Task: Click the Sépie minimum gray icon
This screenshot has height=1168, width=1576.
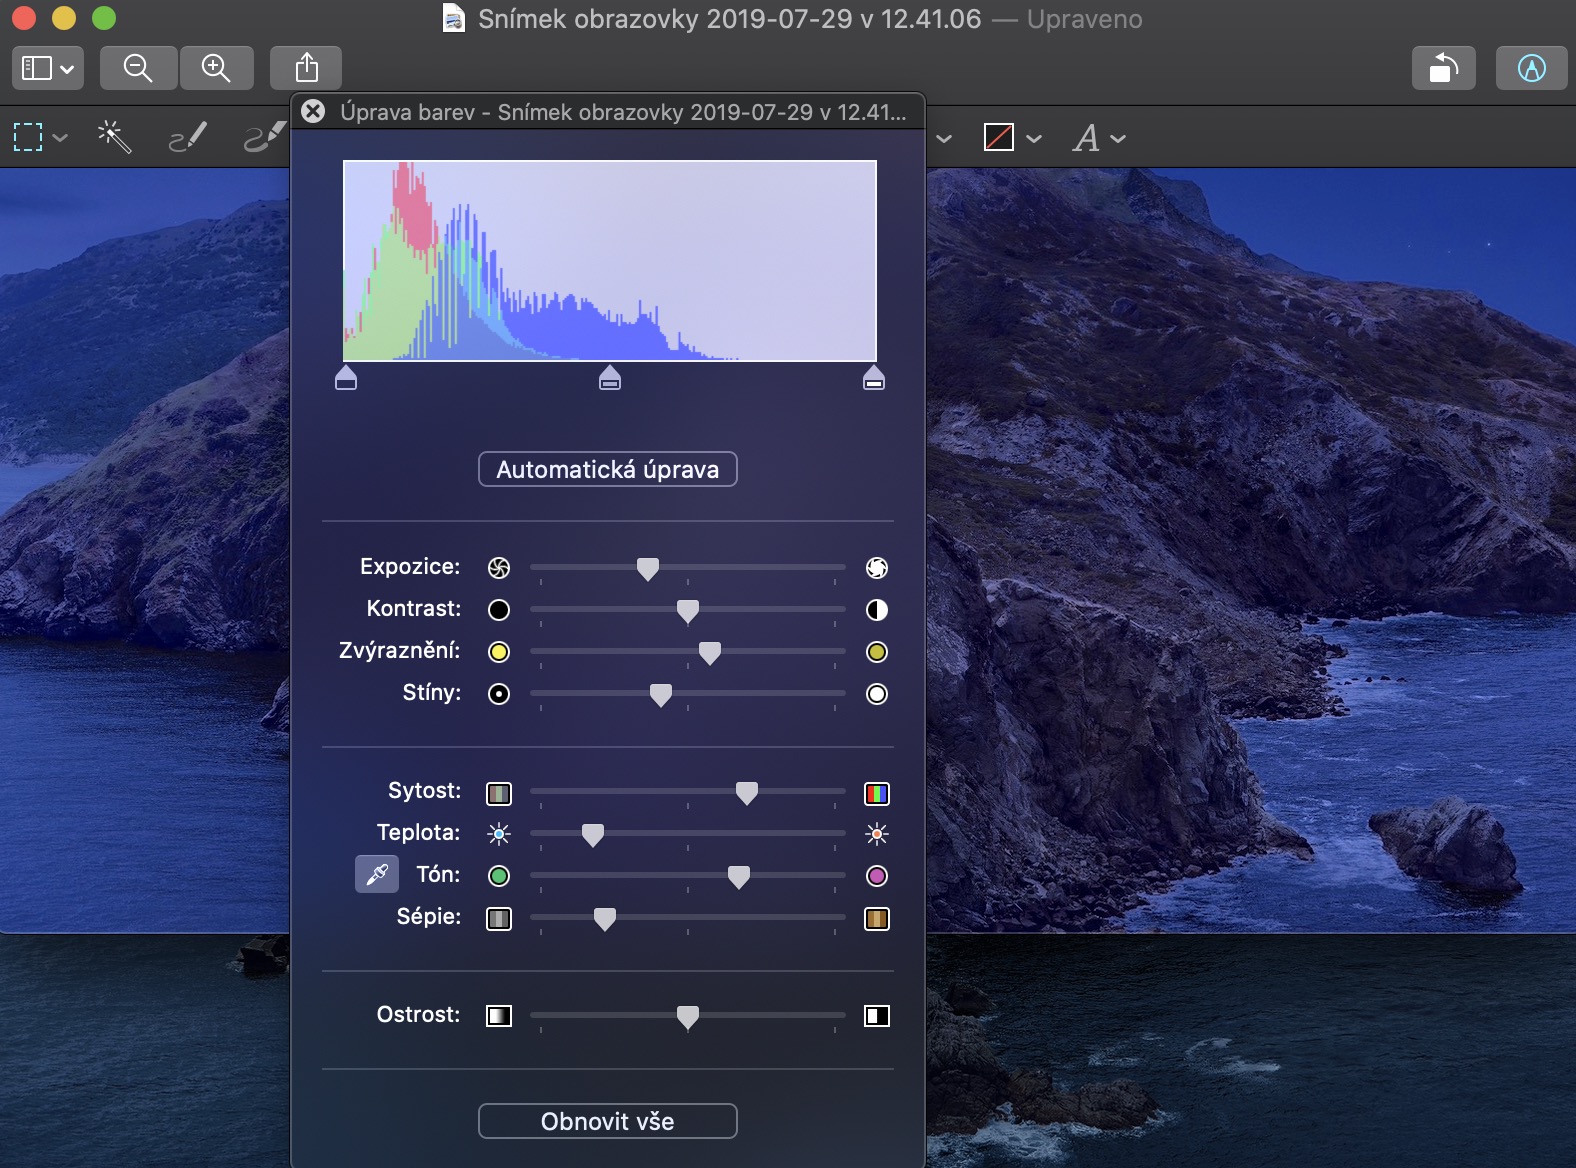Action: click(x=499, y=918)
